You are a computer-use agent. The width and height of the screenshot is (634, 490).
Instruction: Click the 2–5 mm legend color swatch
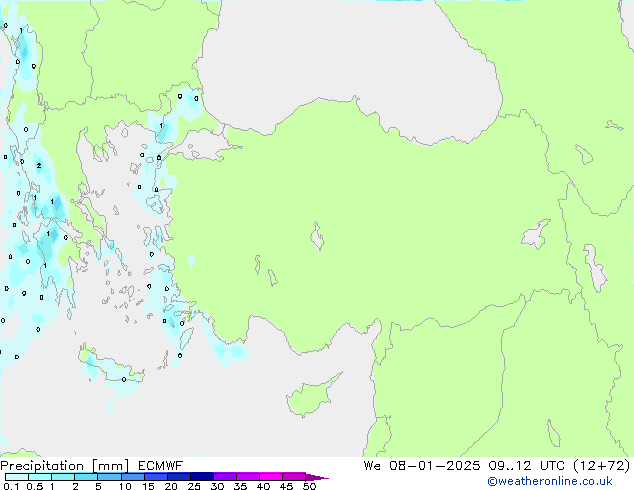(86, 477)
